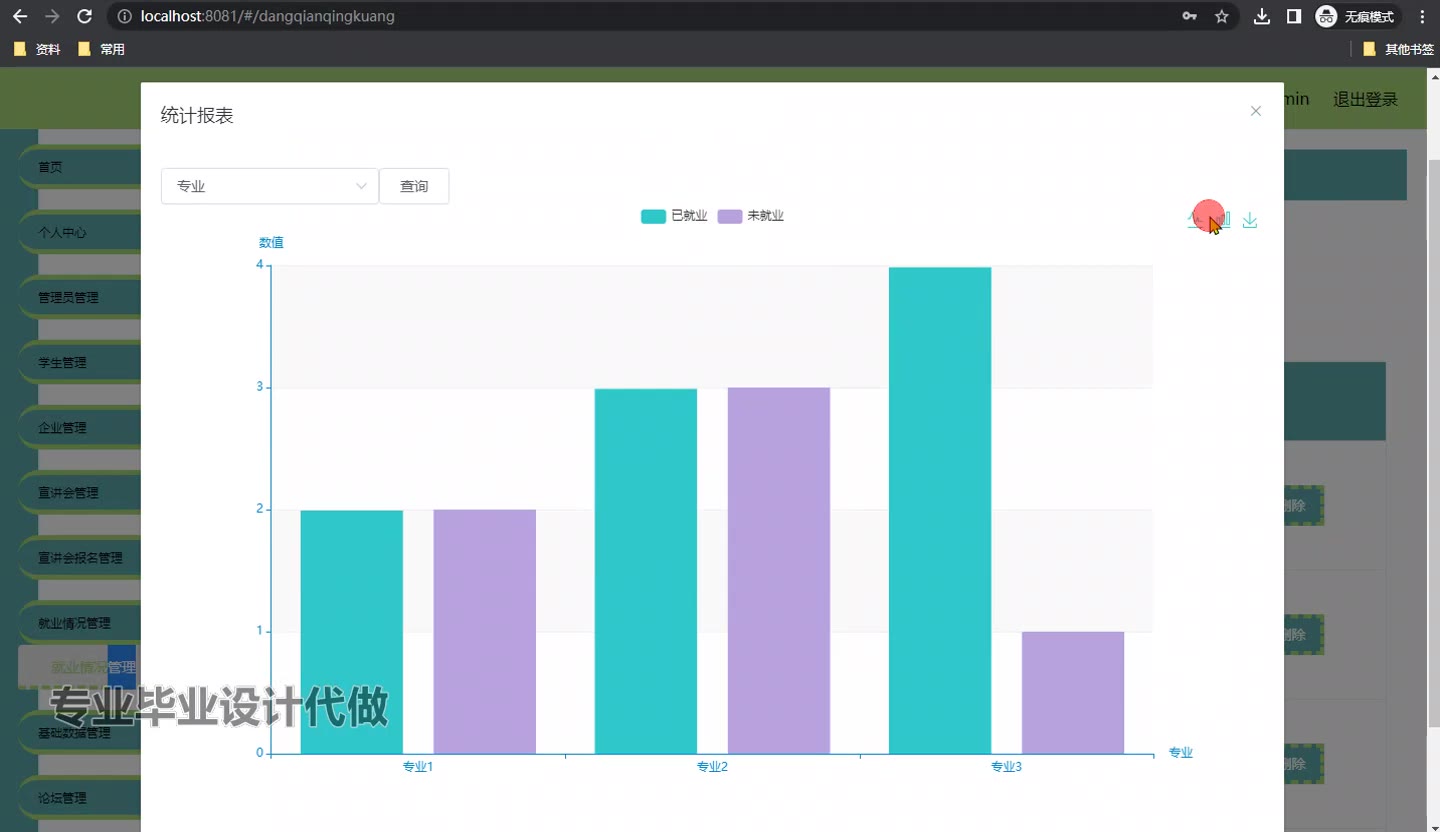Open 宣讲会报名管理 sidebar menu
Viewport: 1440px width, 832px height.
pyautogui.click(x=80, y=557)
